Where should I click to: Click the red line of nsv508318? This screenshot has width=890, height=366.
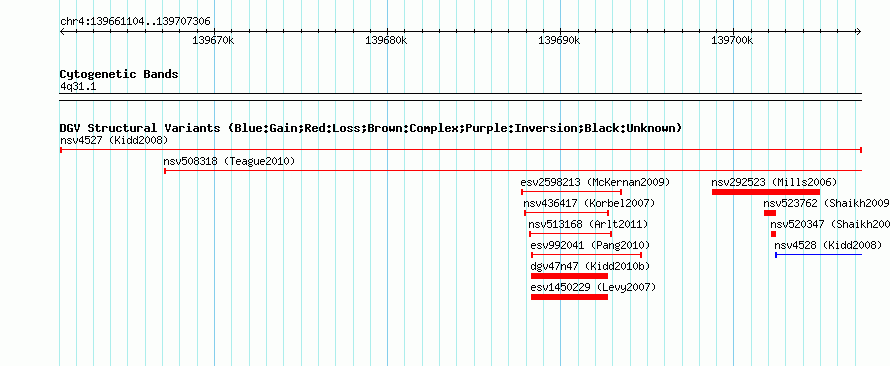(513, 171)
